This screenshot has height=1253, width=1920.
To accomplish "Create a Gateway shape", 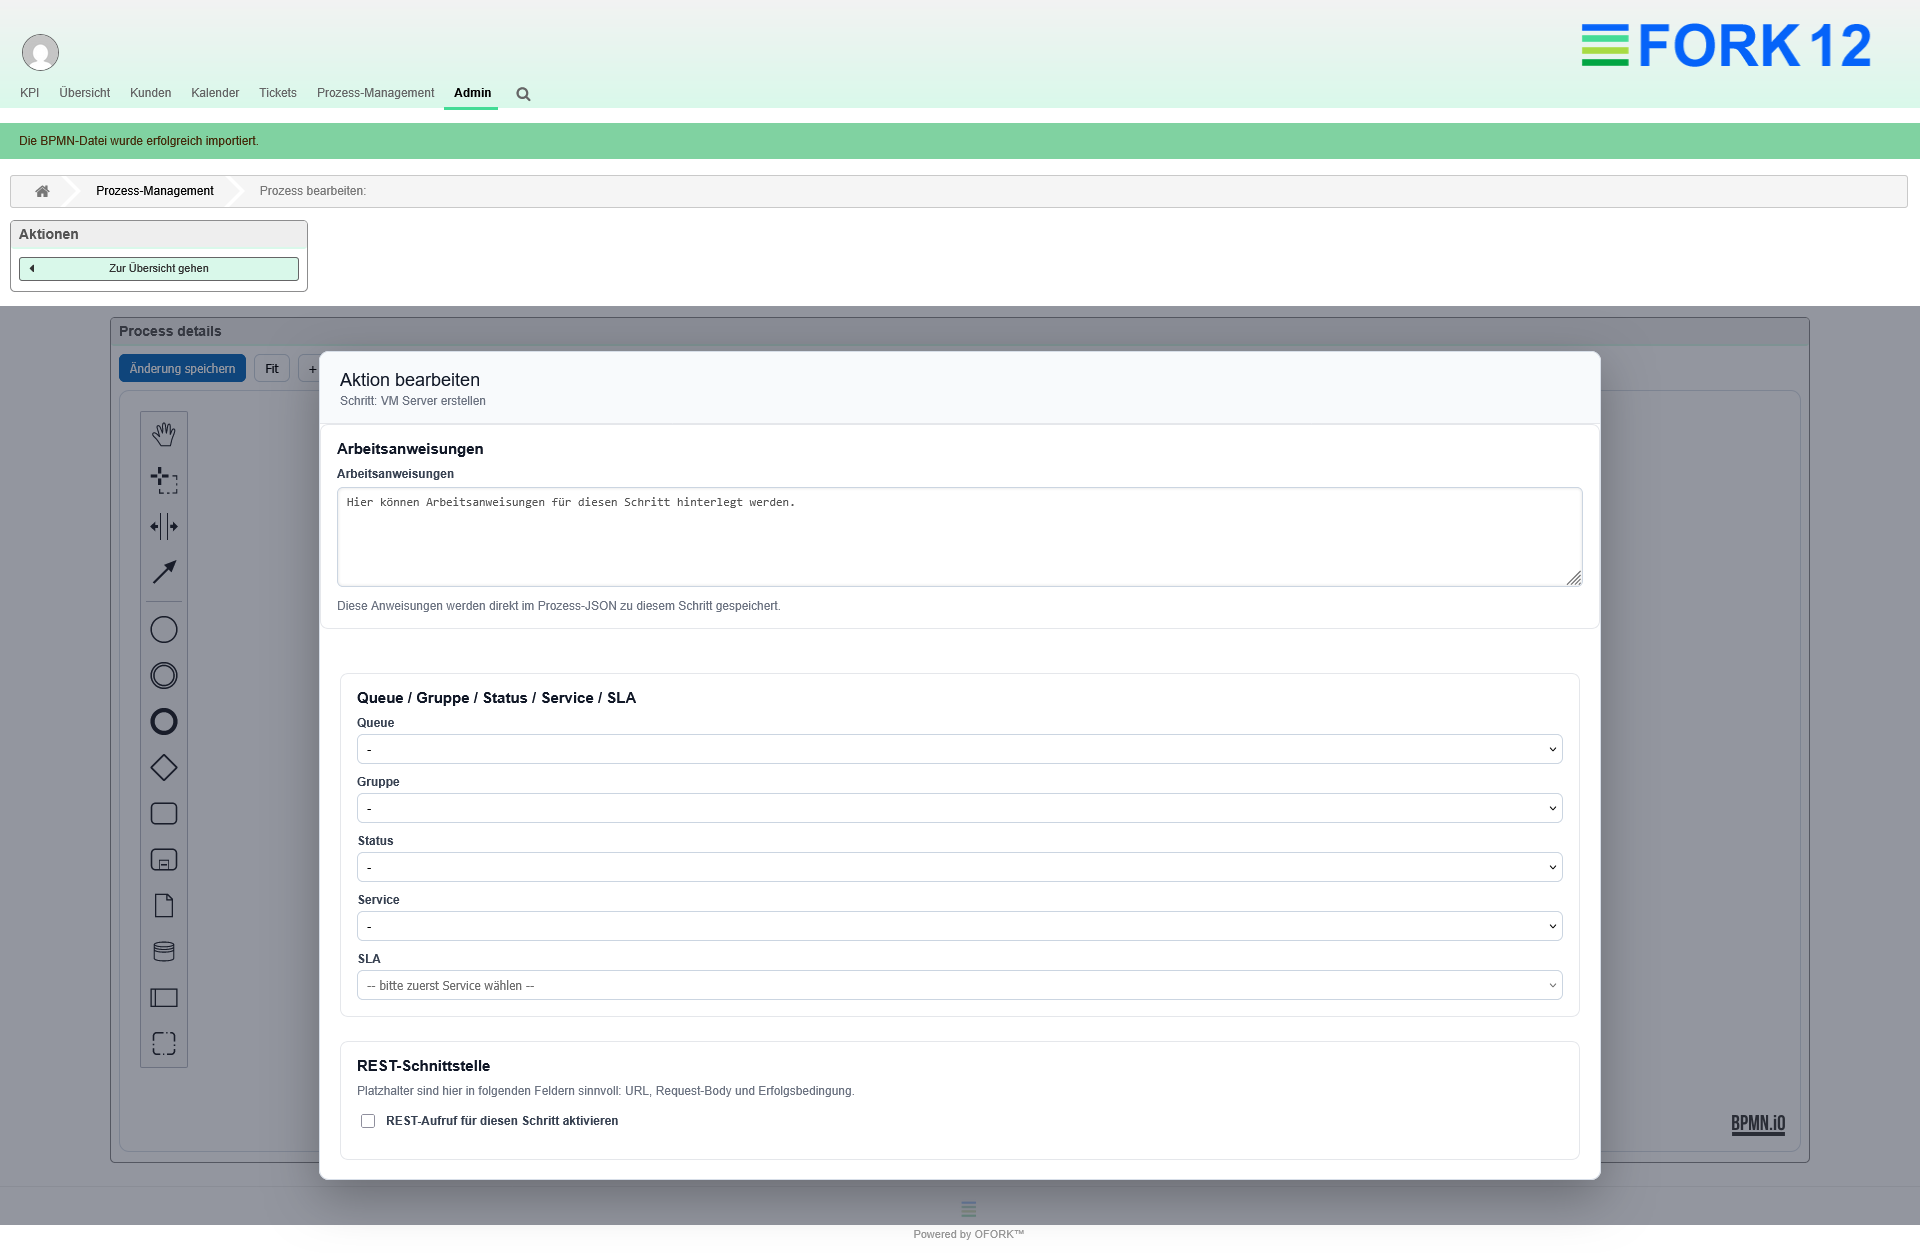I will pos(163,767).
